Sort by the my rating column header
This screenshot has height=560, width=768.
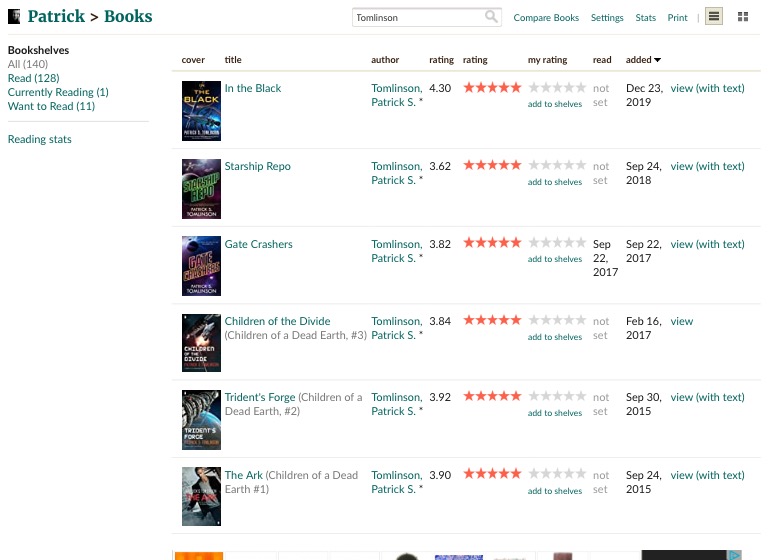[x=547, y=60]
